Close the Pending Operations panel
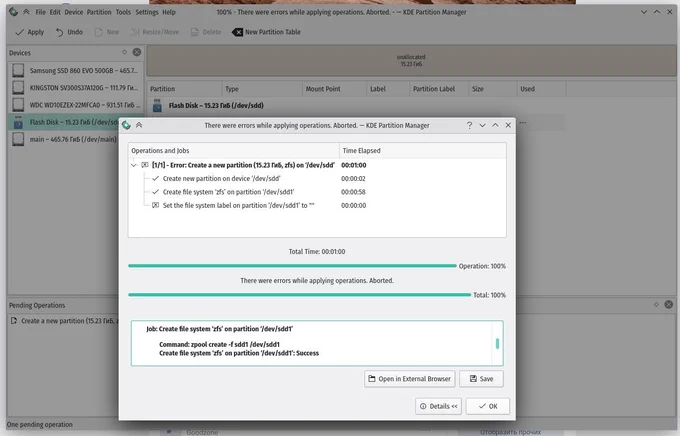Screen dimensions: 680x436 pos(669,305)
